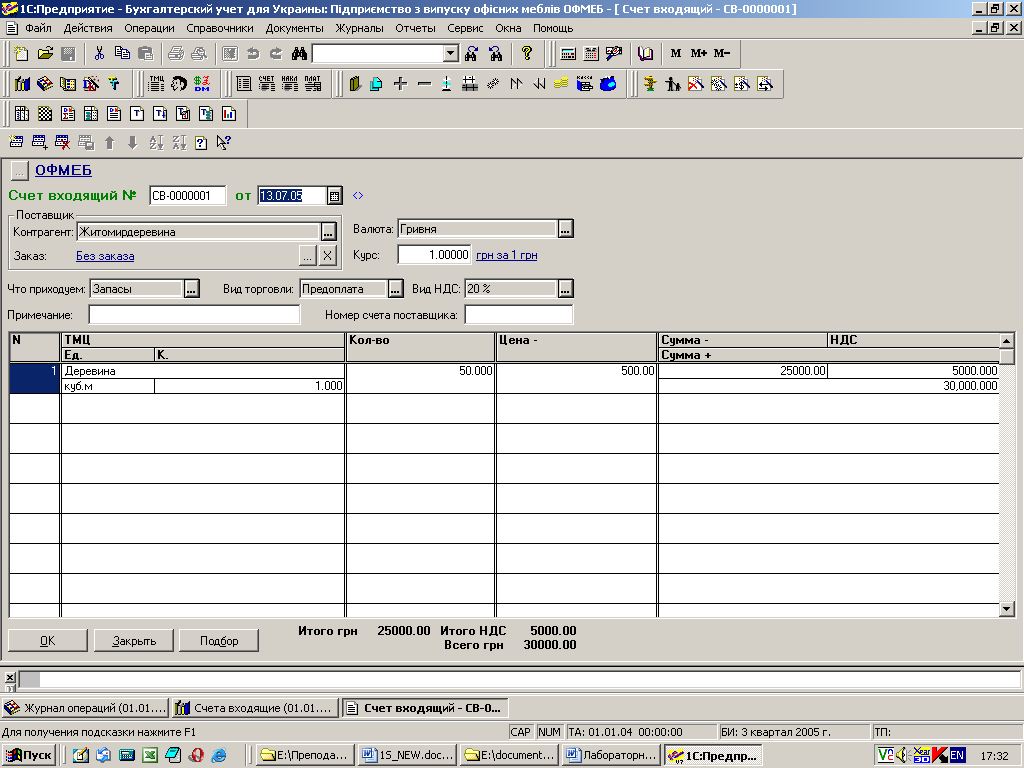Viewport: 1024px width, 768px height.
Task: Click the Подбор button
Action: pyautogui.click(x=219, y=641)
